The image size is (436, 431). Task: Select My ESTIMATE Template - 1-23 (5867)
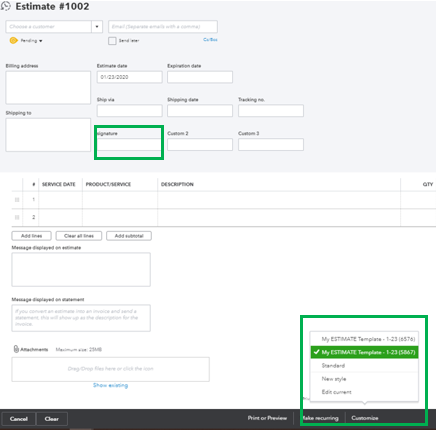(x=364, y=352)
